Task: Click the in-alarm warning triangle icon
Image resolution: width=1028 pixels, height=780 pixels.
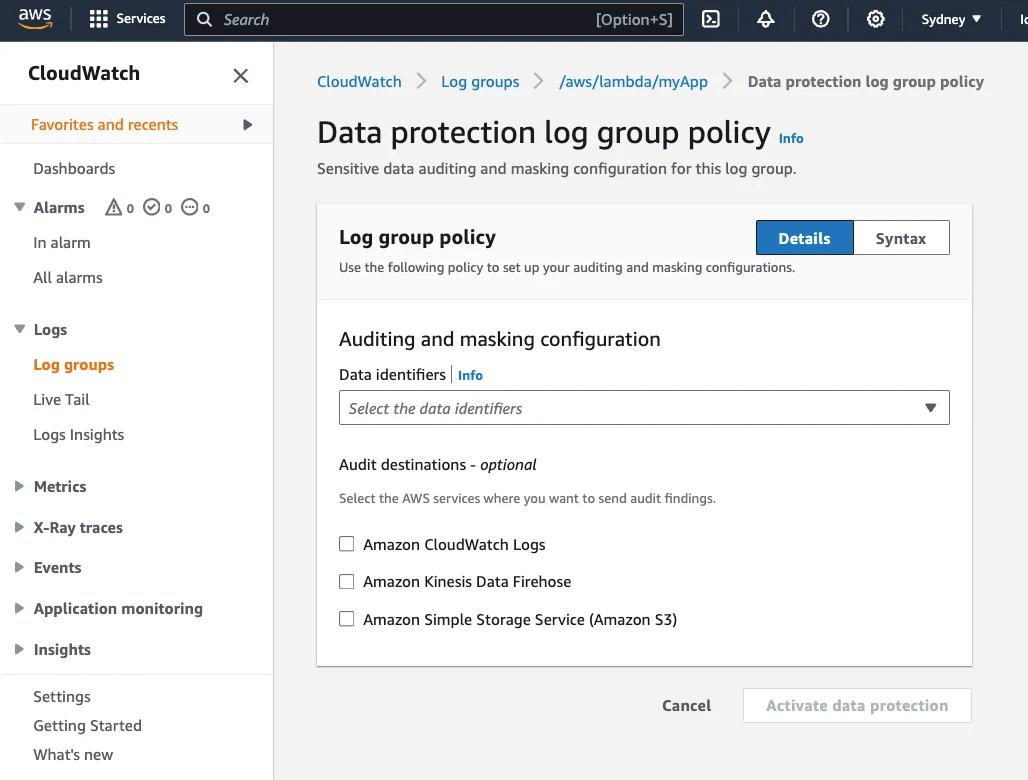Action: click(x=113, y=207)
